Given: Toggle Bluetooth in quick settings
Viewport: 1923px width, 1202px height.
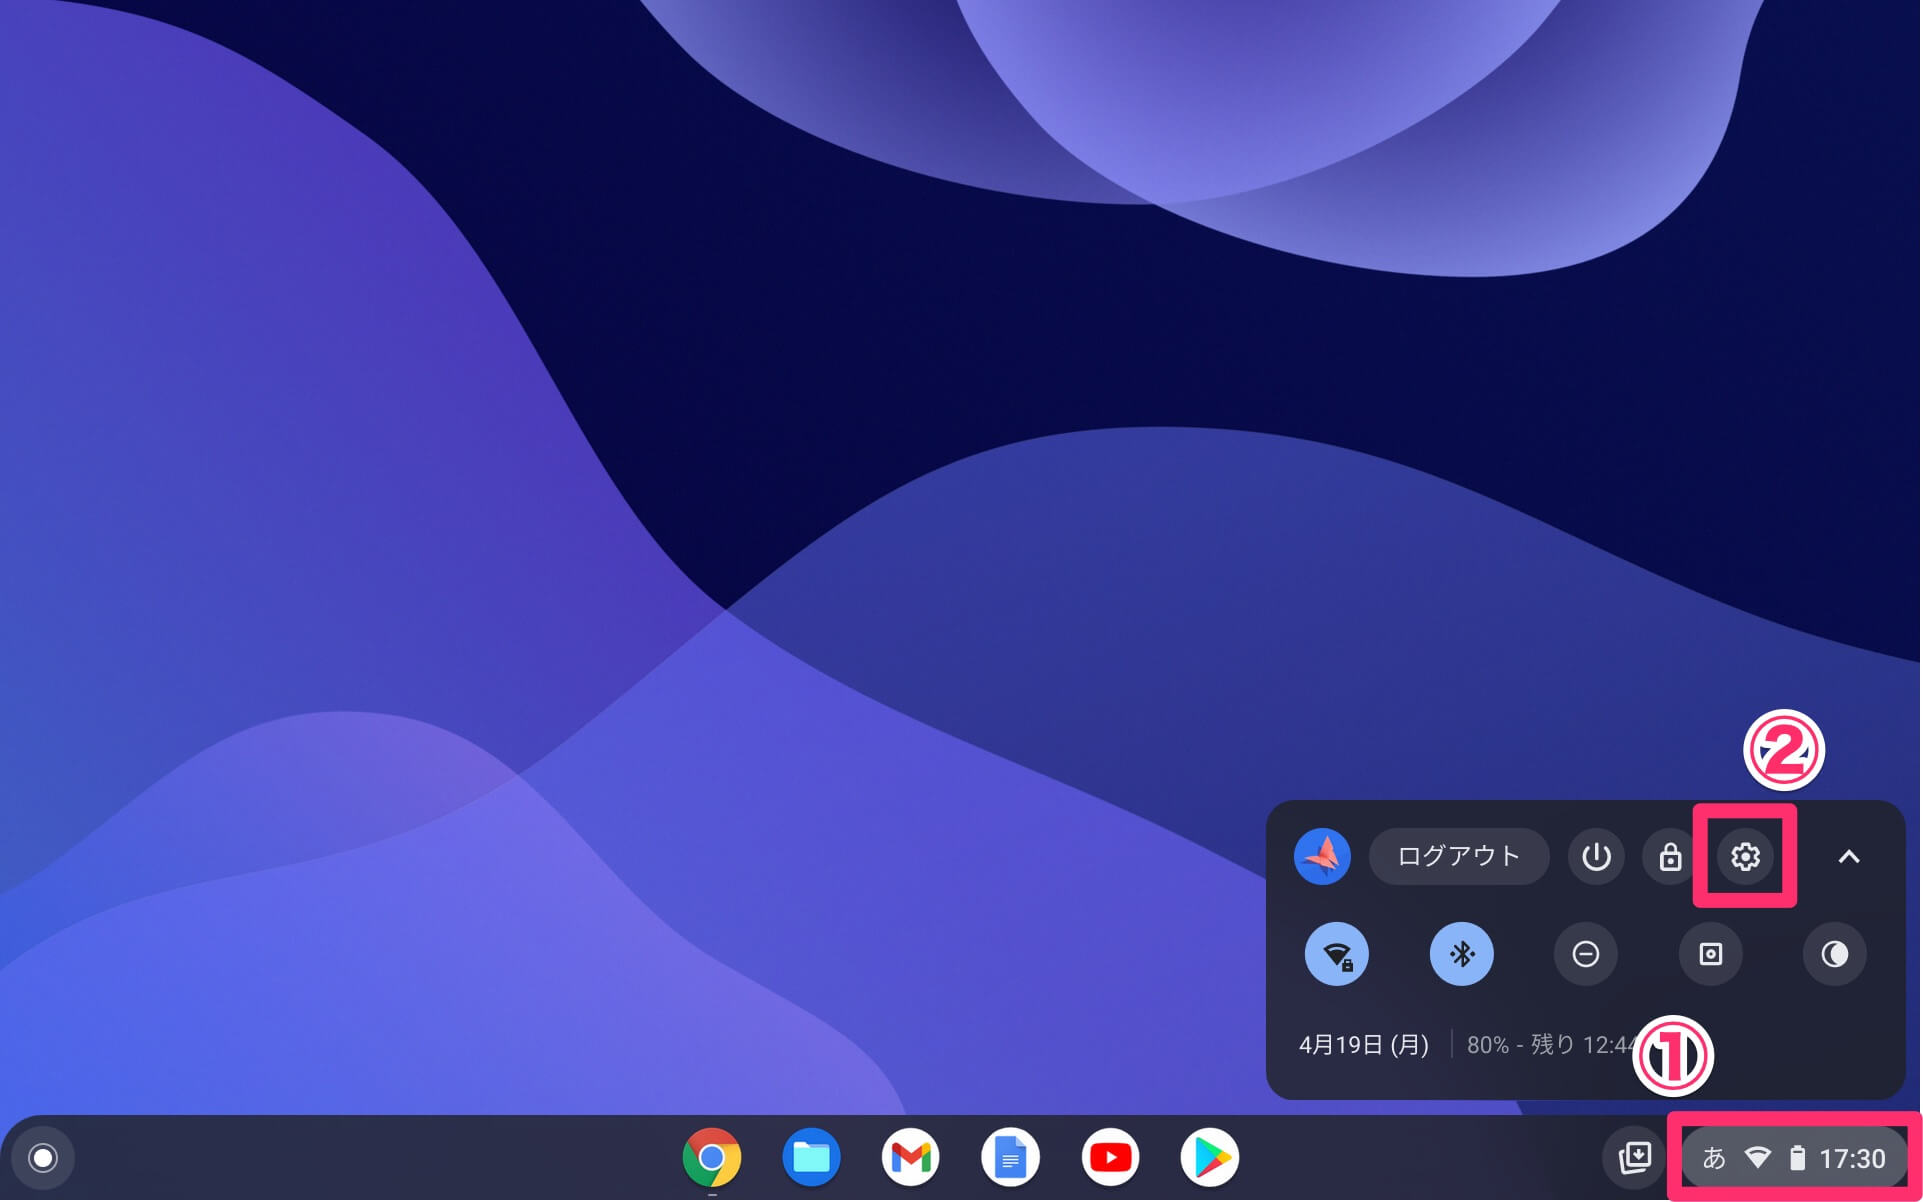Looking at the screenshot, I should pyautogui.click(x=1461, y=954).
